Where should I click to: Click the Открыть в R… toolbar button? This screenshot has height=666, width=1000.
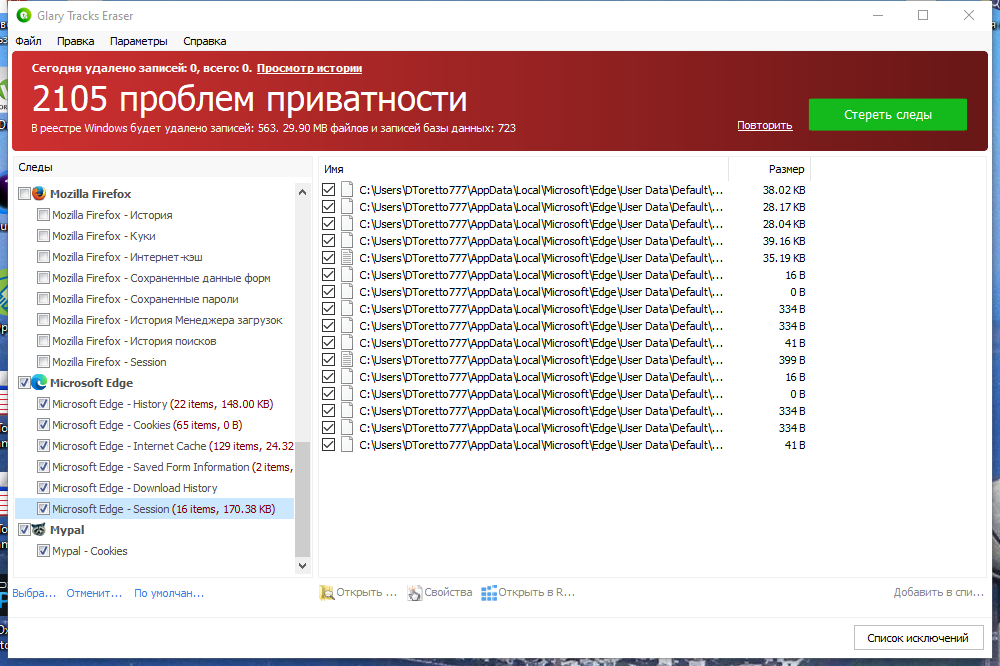click(529, 593)
